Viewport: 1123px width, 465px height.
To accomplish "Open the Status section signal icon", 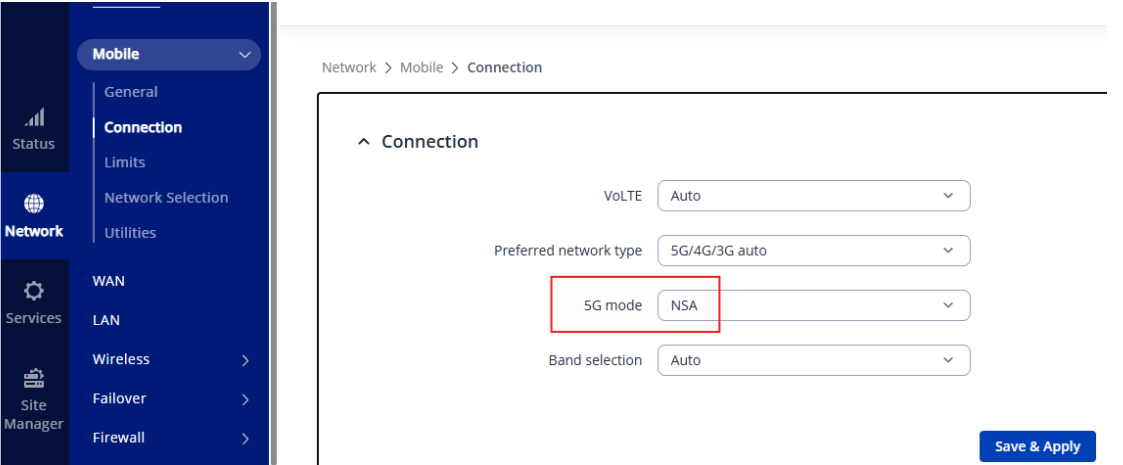I will tap(34, 118).
